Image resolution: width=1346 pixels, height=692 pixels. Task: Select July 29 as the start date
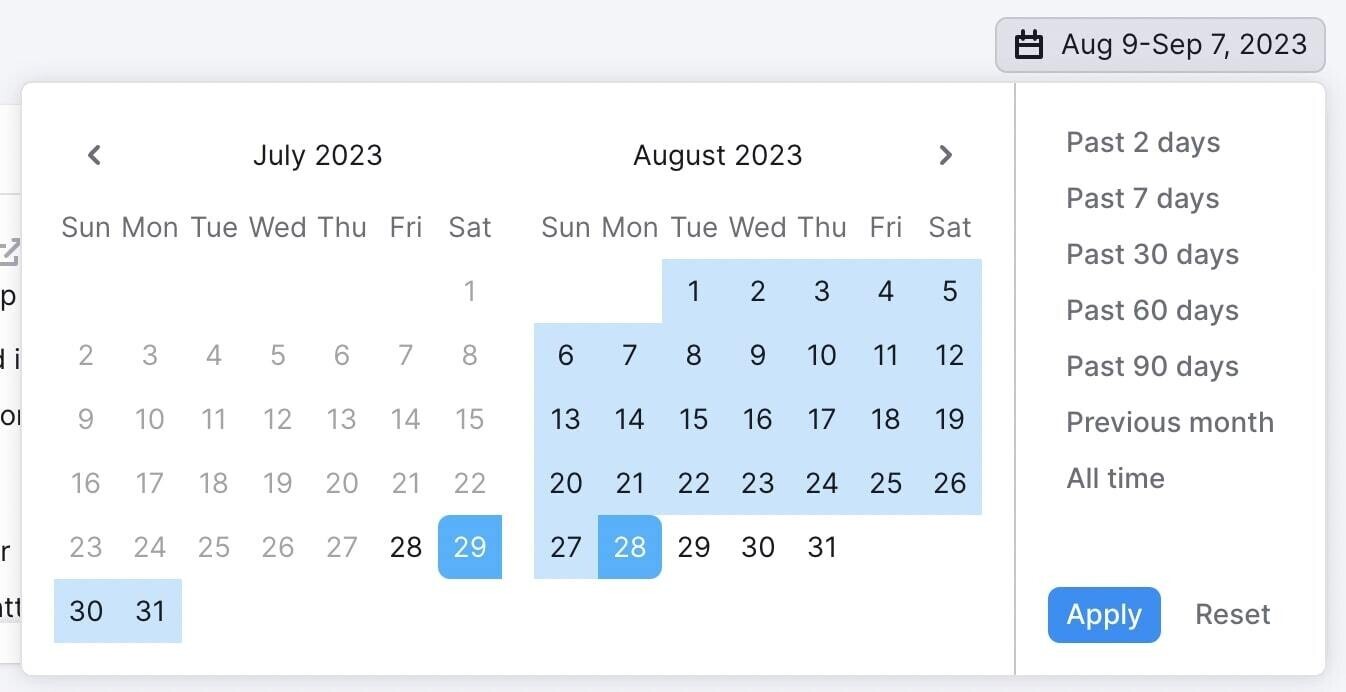470,547
